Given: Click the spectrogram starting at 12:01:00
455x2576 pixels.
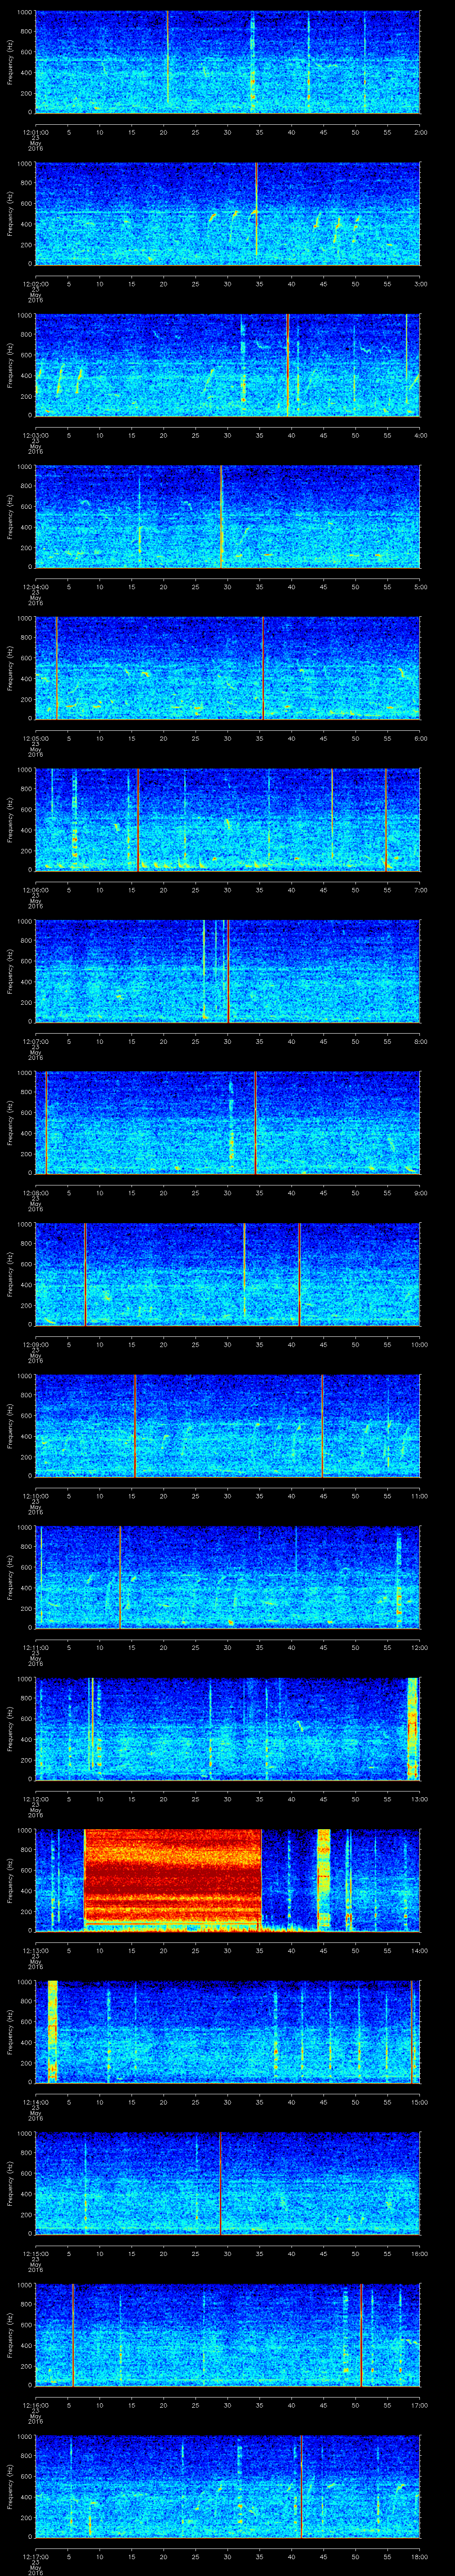Looking at the screenshot, I should point(228,62).
